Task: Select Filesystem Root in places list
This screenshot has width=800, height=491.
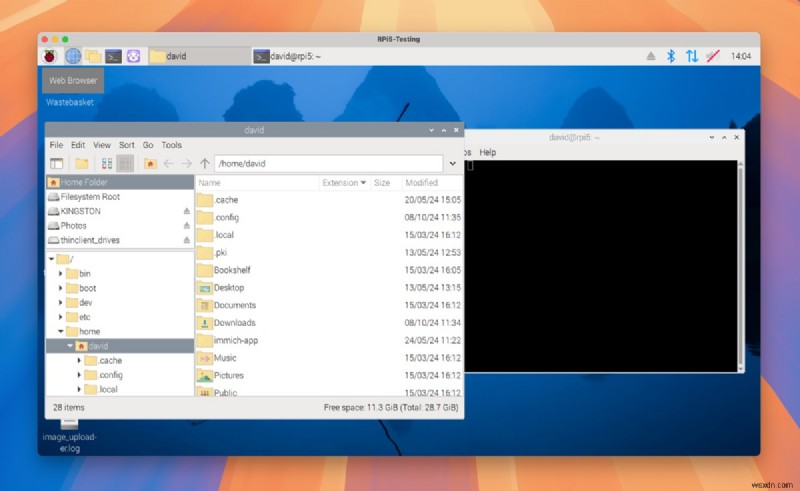Action: (x=120, y=197)
